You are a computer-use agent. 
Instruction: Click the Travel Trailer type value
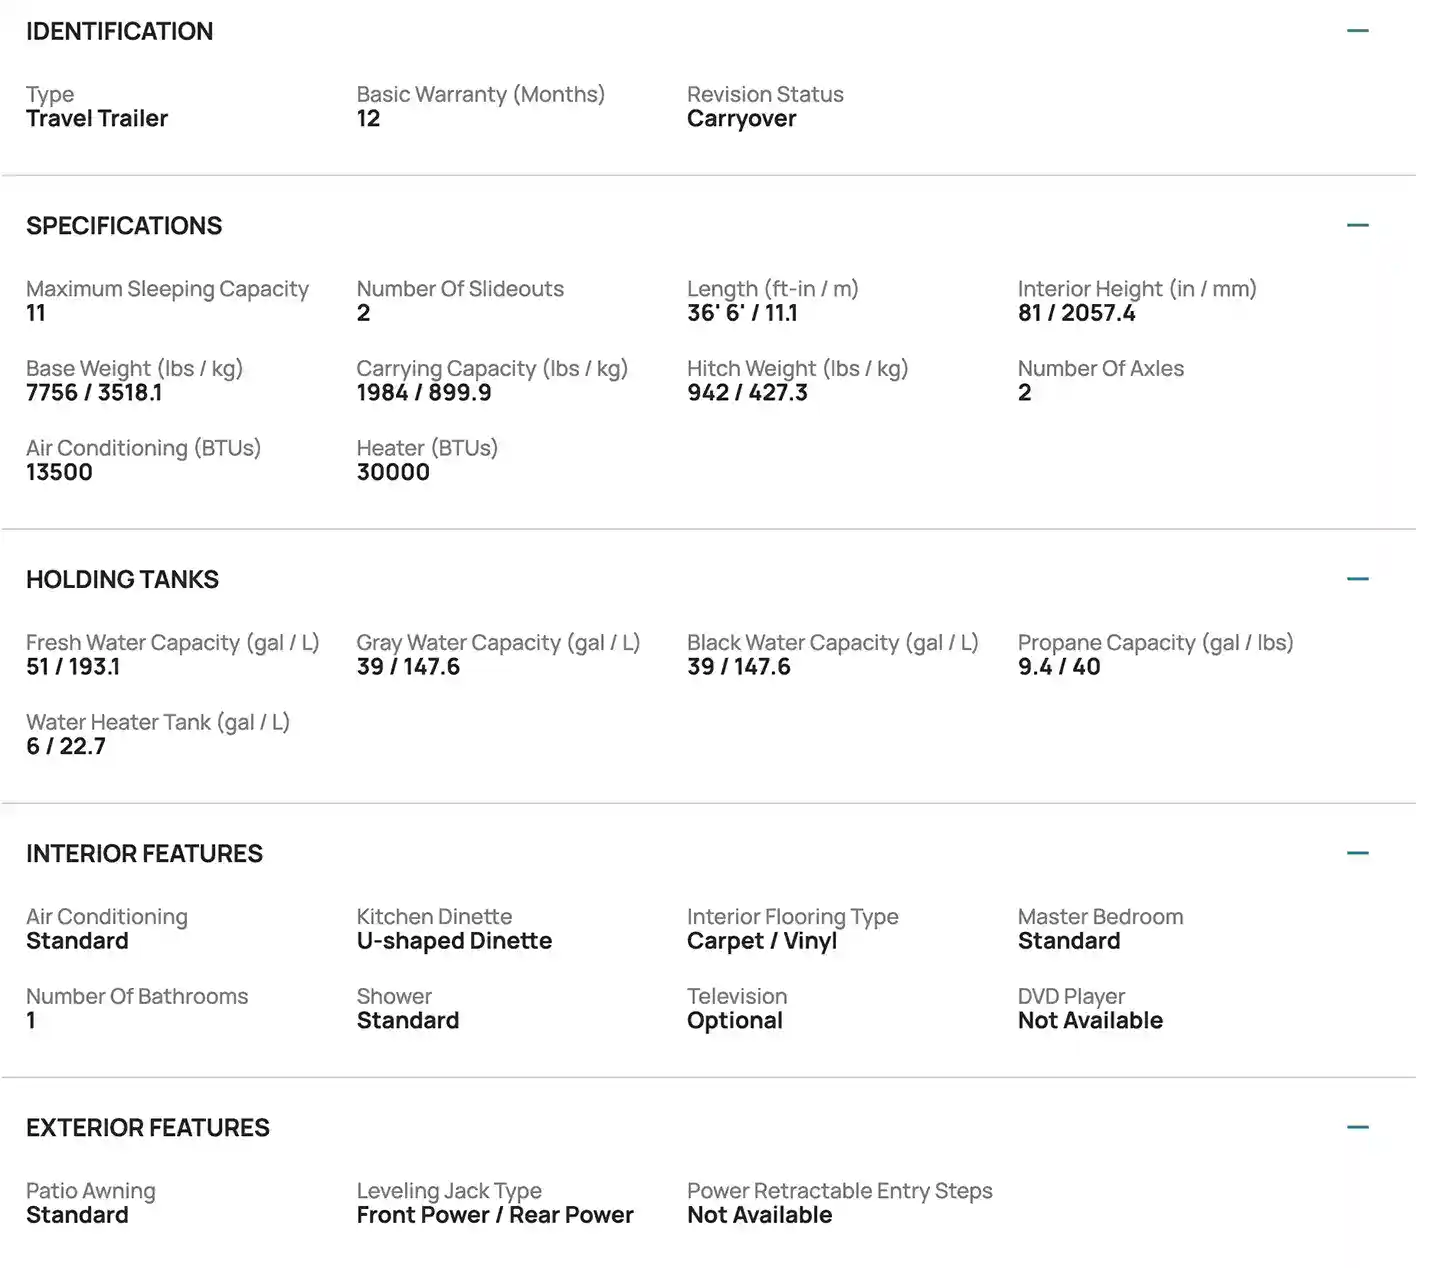click(97, 119)
